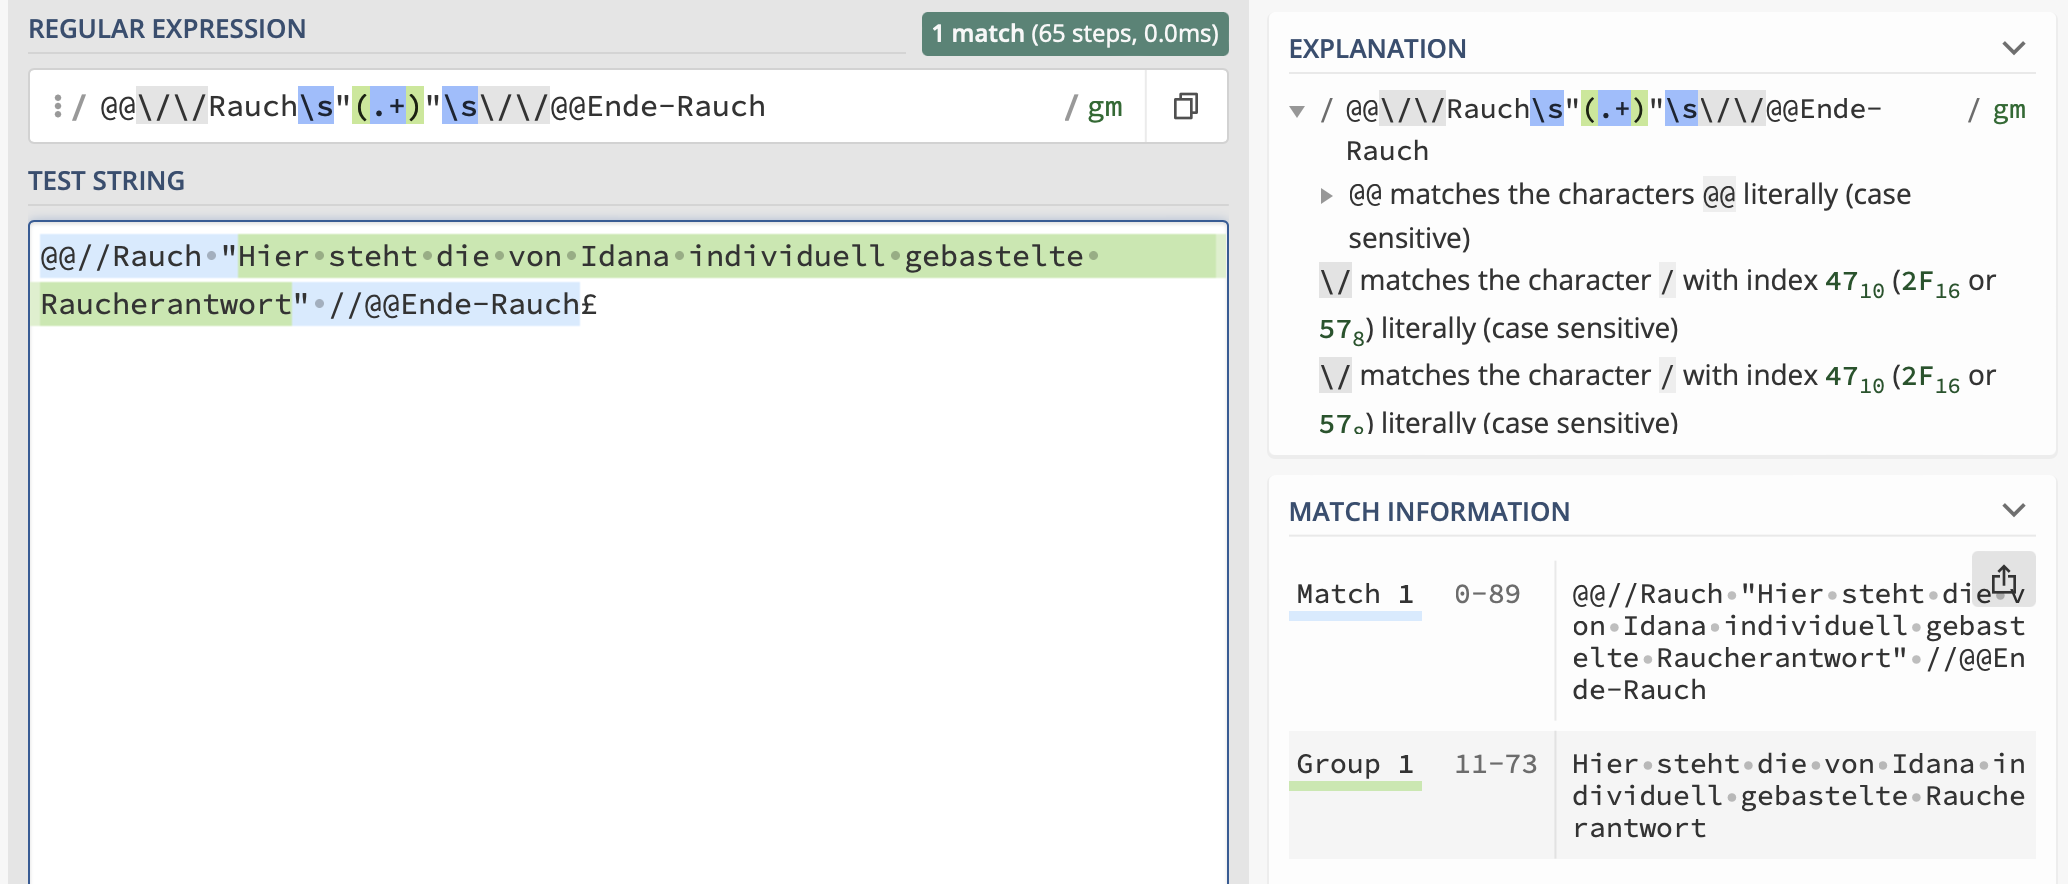Expand the '@@ matches the characters' item
2068x884 pixels.
pos(1327,195)
